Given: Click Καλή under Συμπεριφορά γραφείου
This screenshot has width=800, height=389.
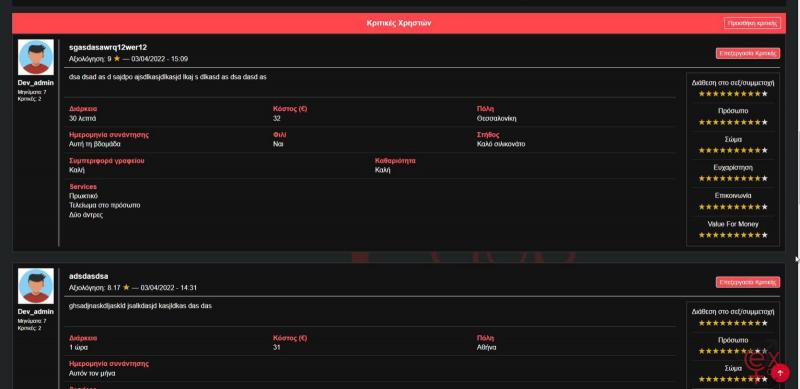Looking at the screenshot, I should click(77, 170).
